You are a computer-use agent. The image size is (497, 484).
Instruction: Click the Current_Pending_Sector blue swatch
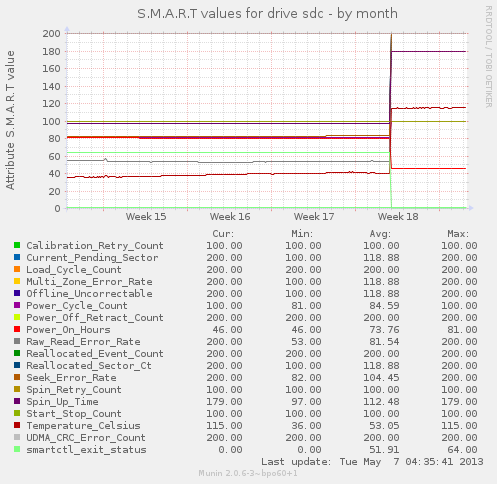click(x=17, y=257)
